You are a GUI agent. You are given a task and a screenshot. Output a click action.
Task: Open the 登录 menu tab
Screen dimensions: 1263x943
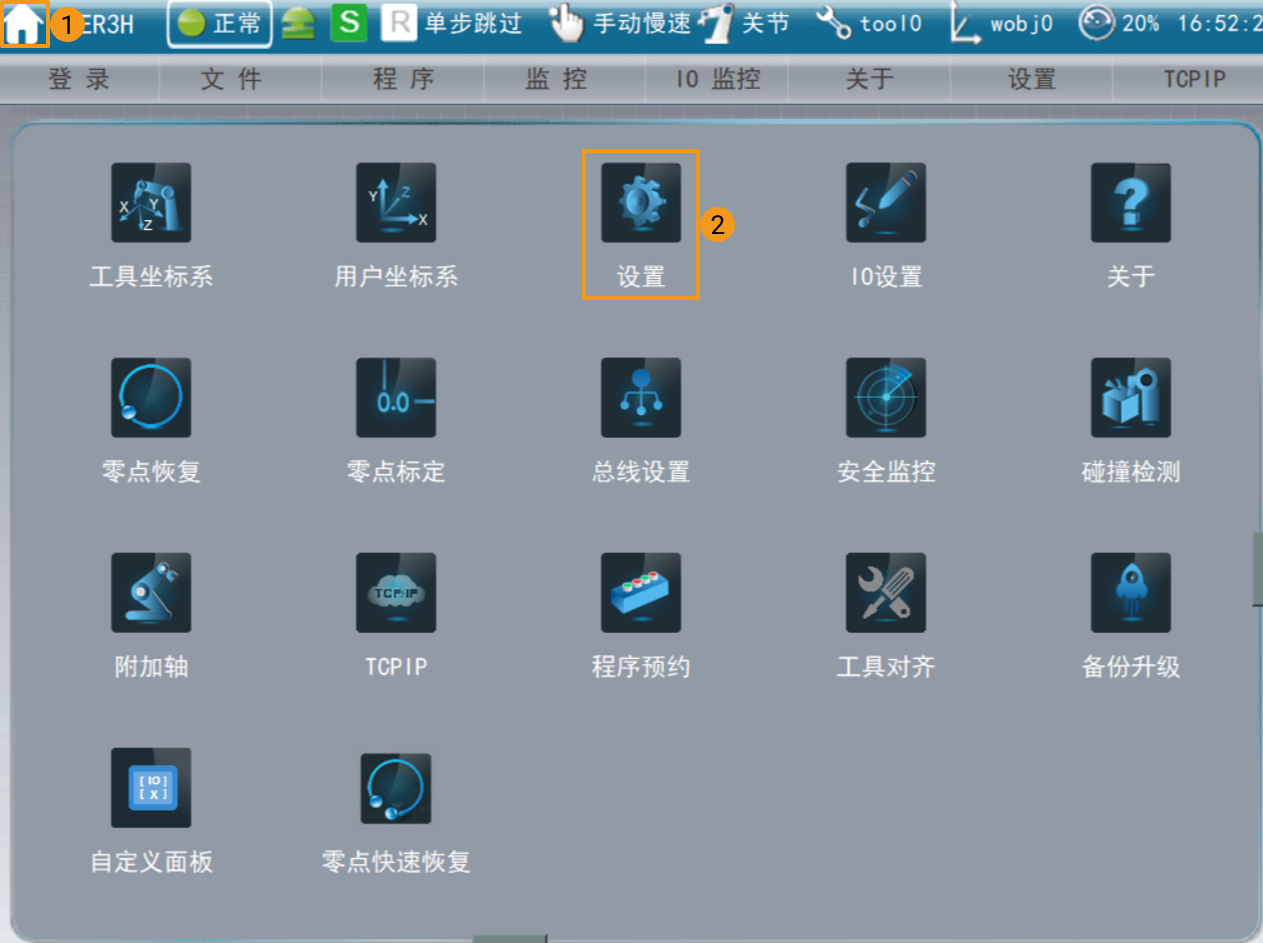pyautogui.click(x=79, y=80)
